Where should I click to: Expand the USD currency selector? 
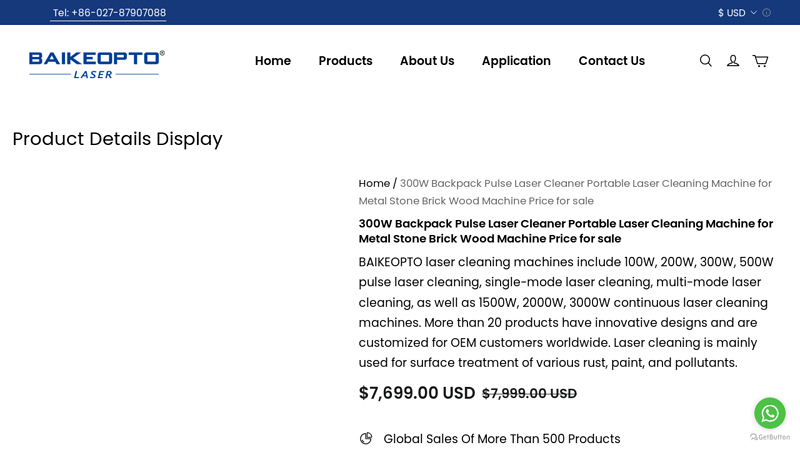[x=737, y=13]
